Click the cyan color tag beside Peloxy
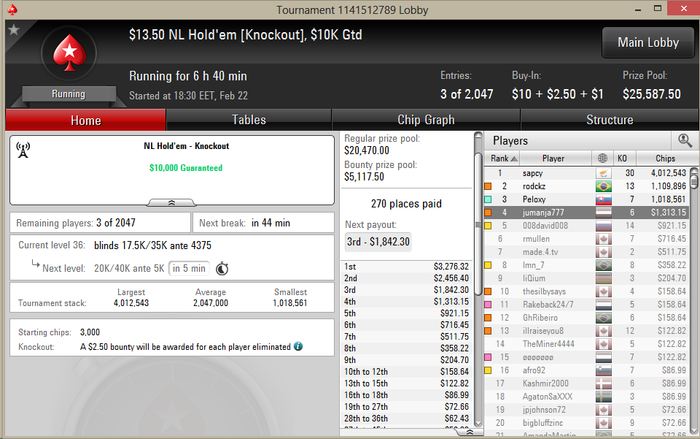Screen dimensions: 700x439 pos(488,199)
